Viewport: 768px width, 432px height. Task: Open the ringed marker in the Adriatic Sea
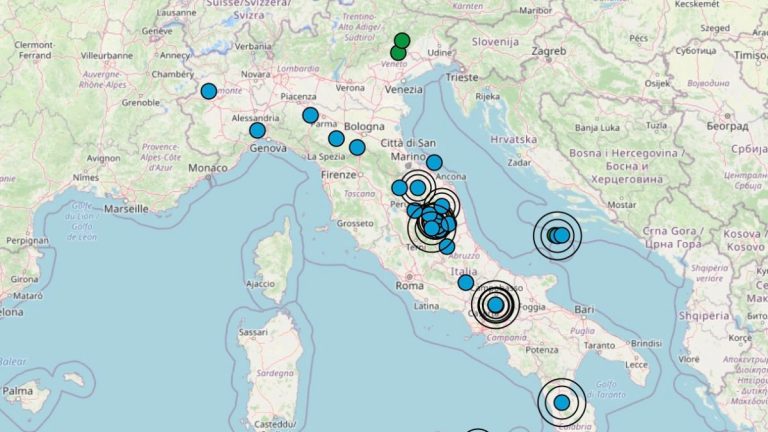click(x=558, y=236)
